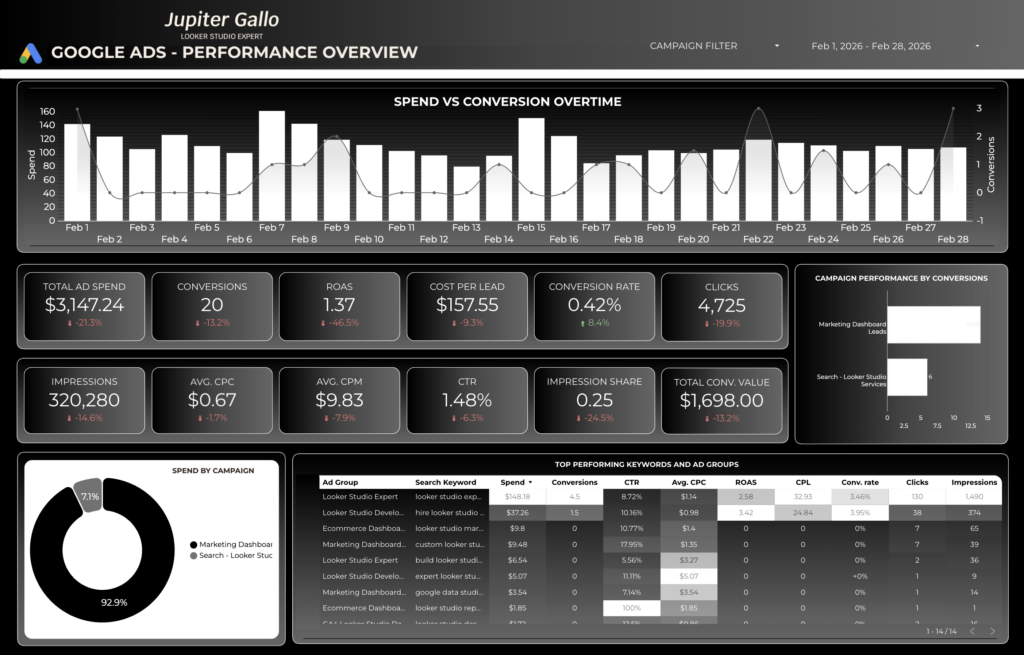This screenshot has width=1024, height=655.
Task: Select the Feb 1, 2026 - Feb 28, 2026 date range
Action: (x=871, y=46)
